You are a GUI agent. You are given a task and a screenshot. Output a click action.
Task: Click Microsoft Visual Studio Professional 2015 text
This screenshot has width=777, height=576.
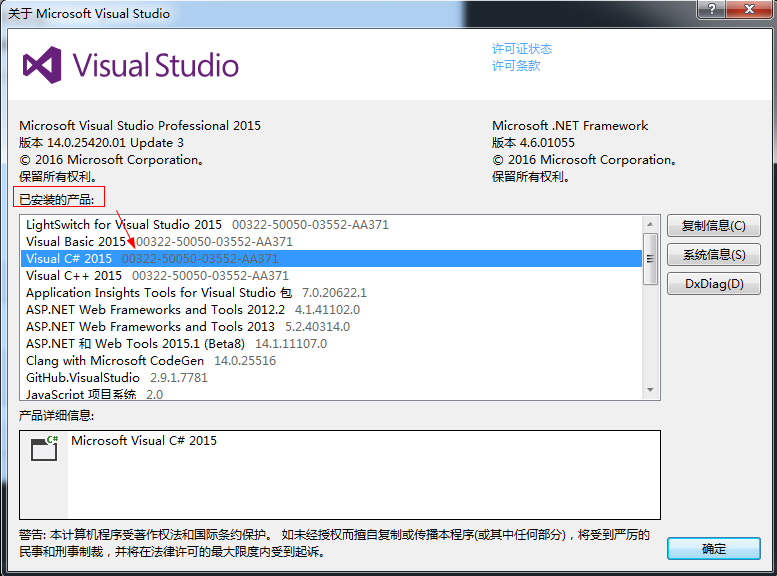[140, 125]
